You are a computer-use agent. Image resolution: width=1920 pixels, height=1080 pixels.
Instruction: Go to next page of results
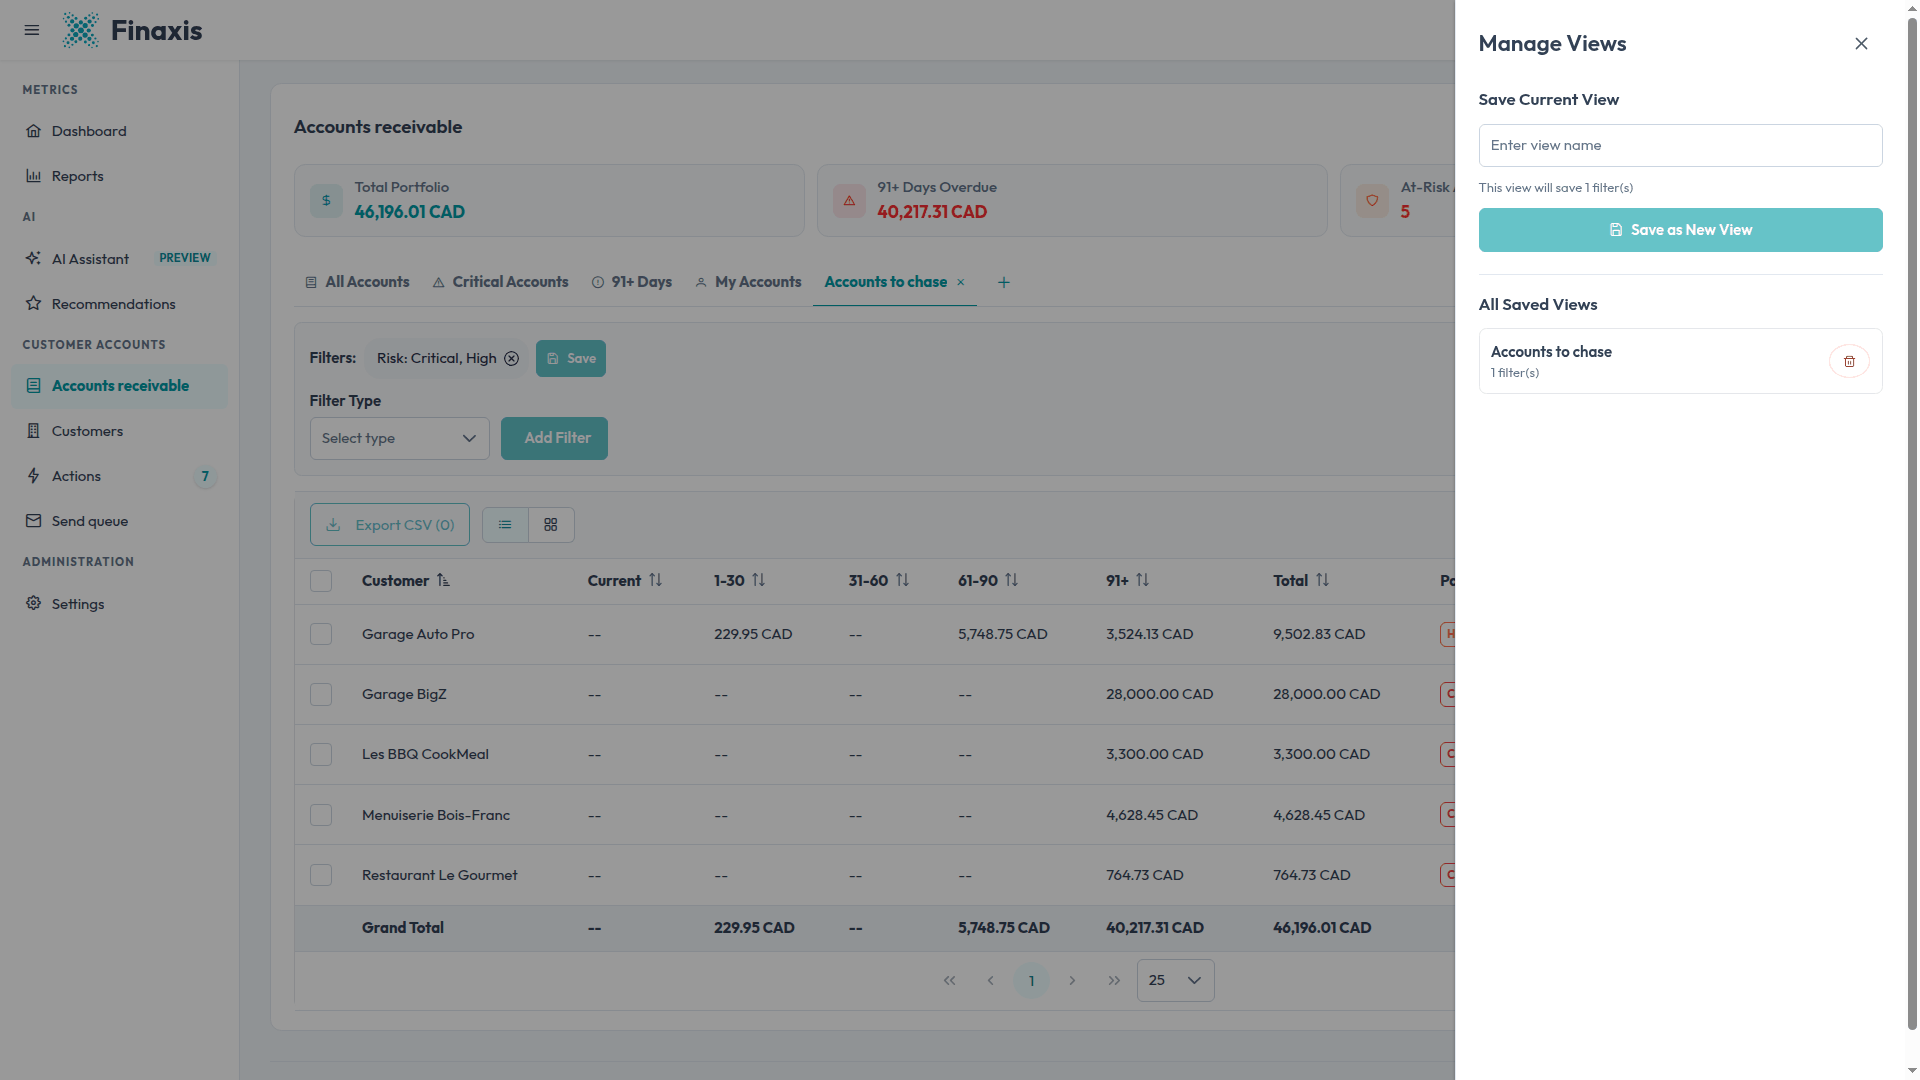coord(1072,981)
